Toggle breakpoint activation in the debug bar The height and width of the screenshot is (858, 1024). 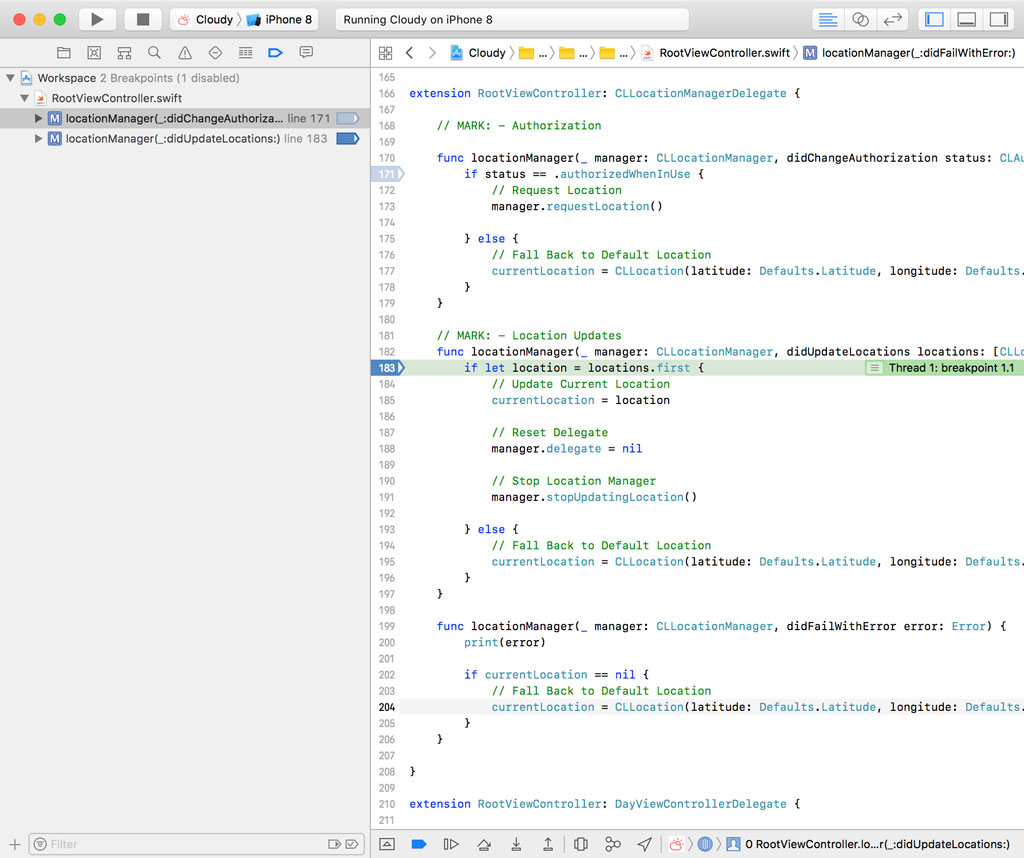[x=419, y=844]
